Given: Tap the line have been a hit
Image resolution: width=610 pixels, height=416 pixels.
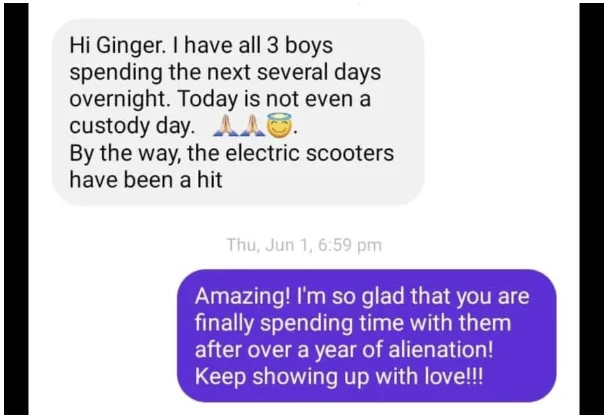Looking at the screenshot, I should pos(146,179).
